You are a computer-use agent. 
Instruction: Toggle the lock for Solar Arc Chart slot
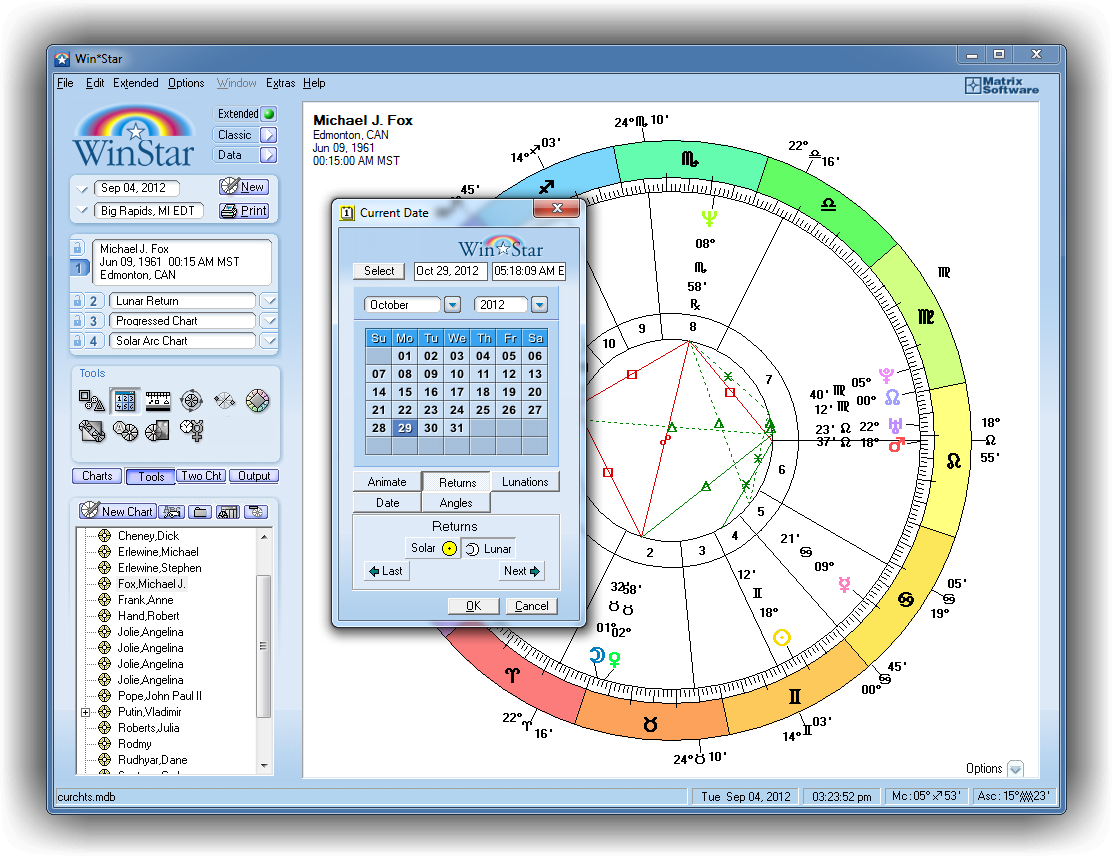[x=77, y=341]
